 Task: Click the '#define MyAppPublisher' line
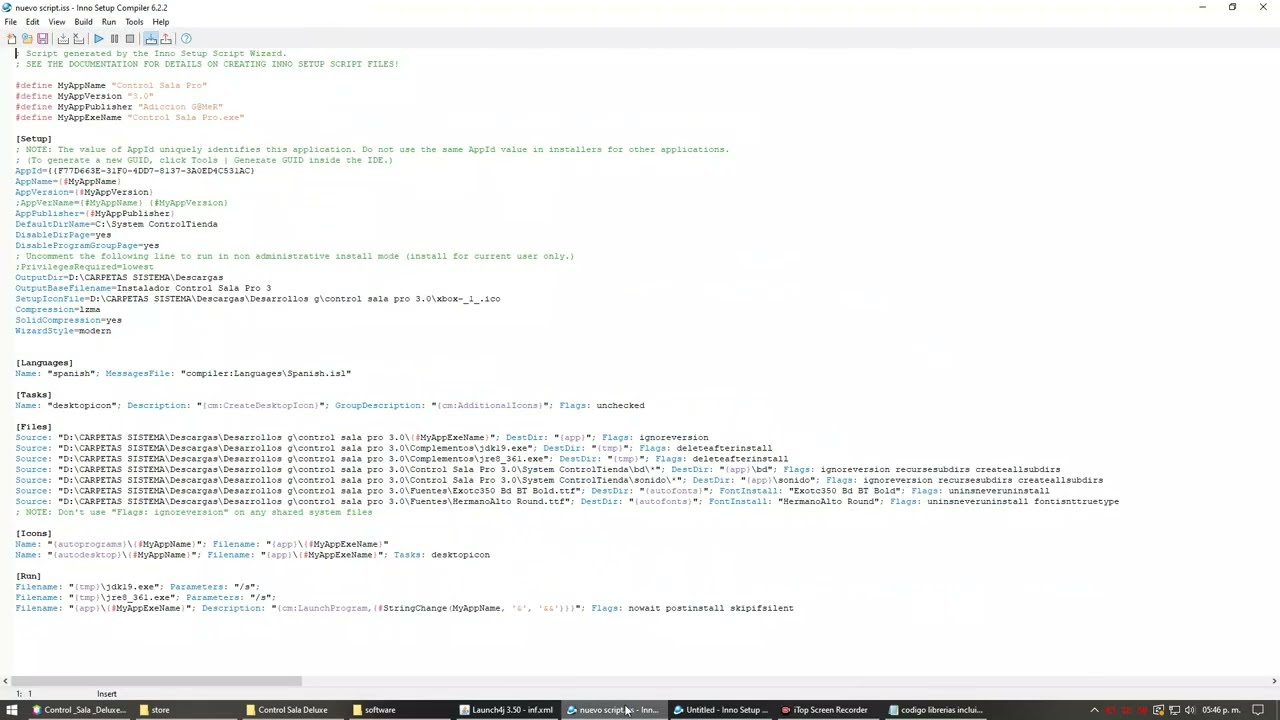pyautogui.click(x=119, y=107)
